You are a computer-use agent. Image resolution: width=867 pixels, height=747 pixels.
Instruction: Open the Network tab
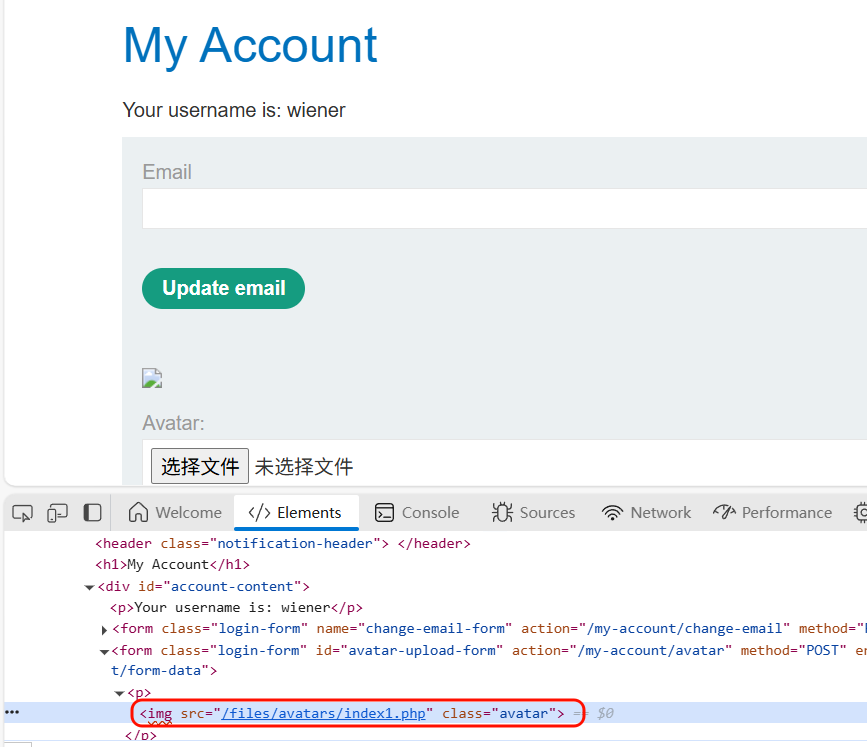[x=646, y=513]
